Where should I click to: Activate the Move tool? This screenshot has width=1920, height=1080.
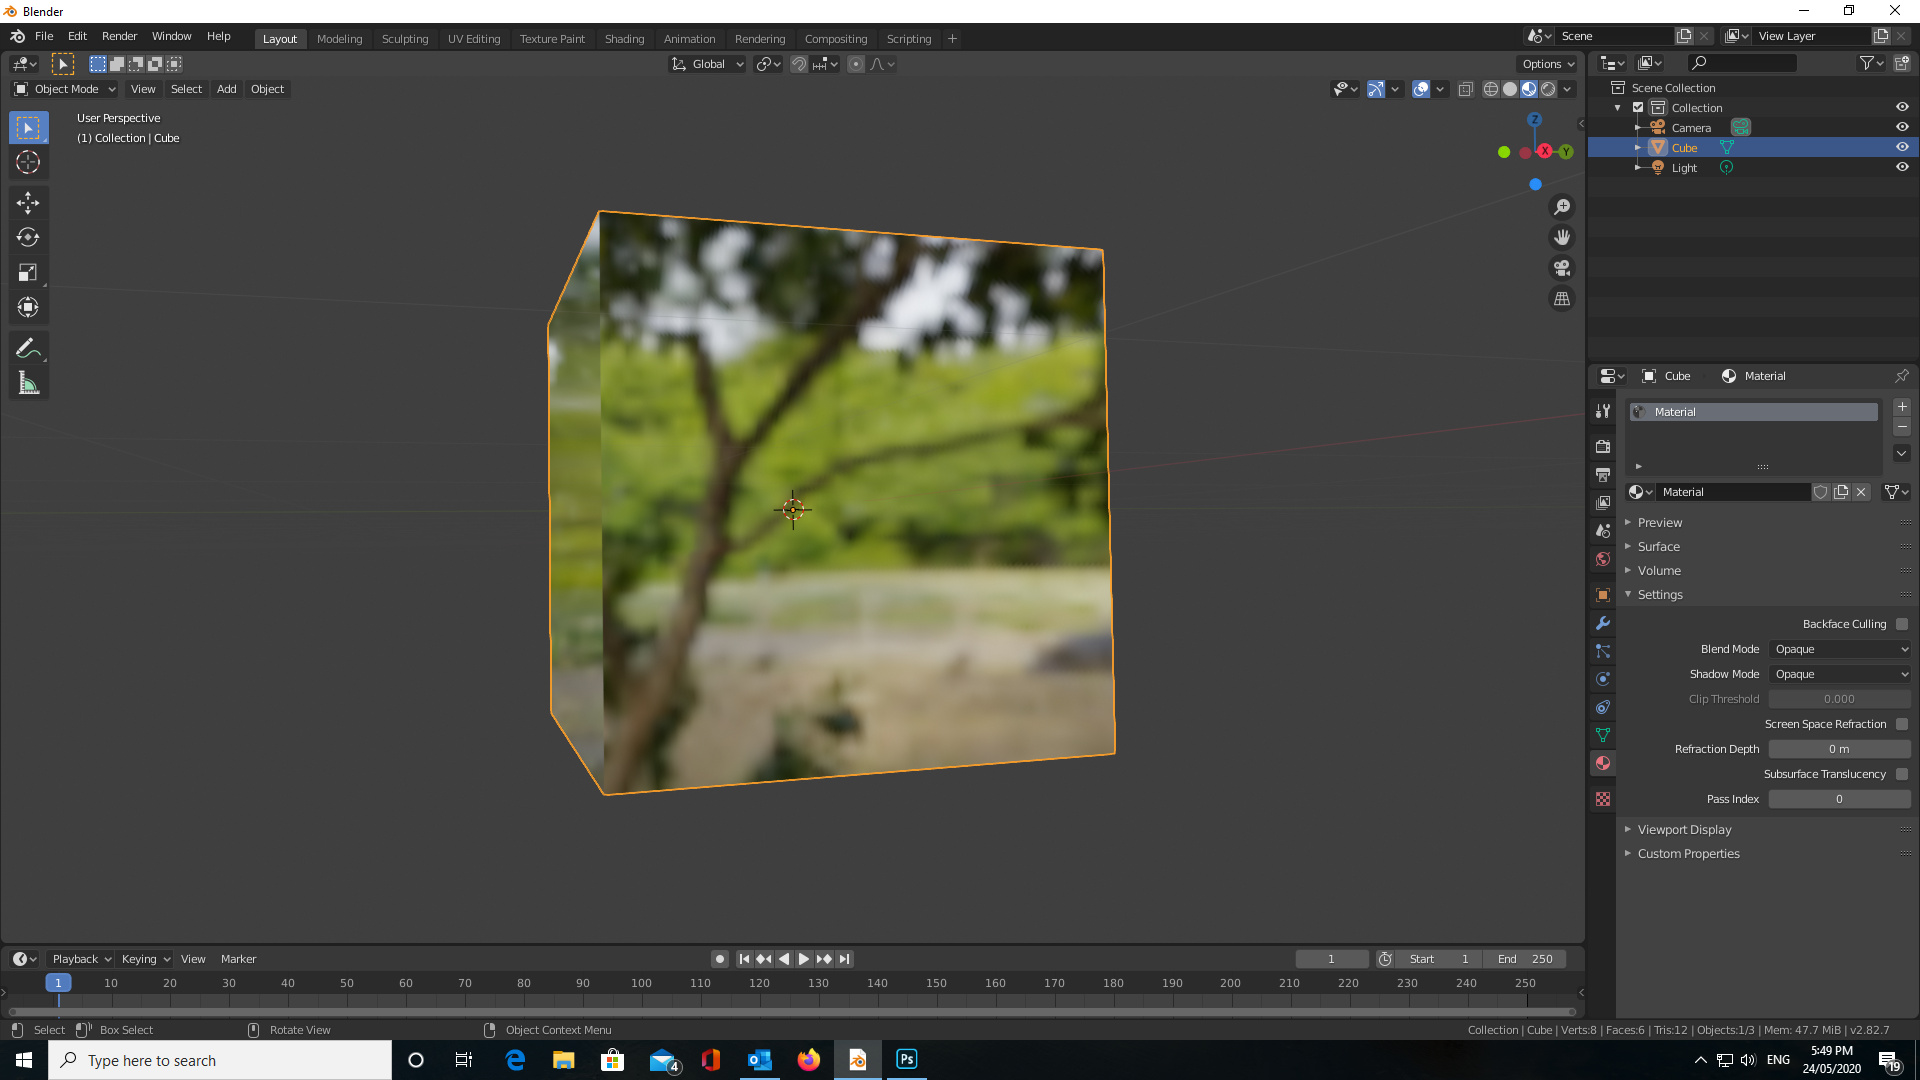(28, 203)
